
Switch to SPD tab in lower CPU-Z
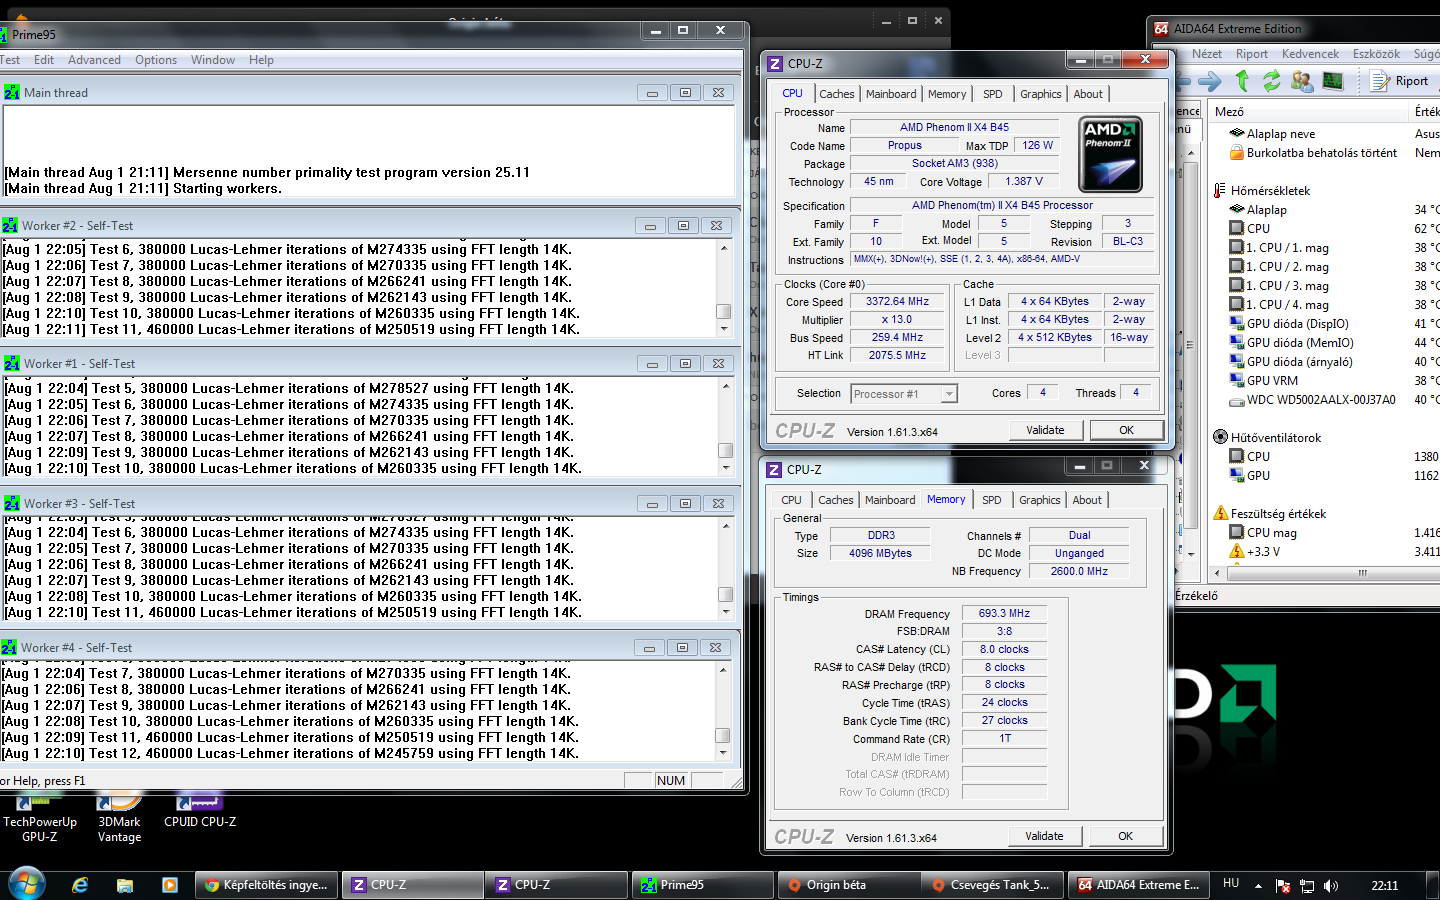click(x=991, y=500)
